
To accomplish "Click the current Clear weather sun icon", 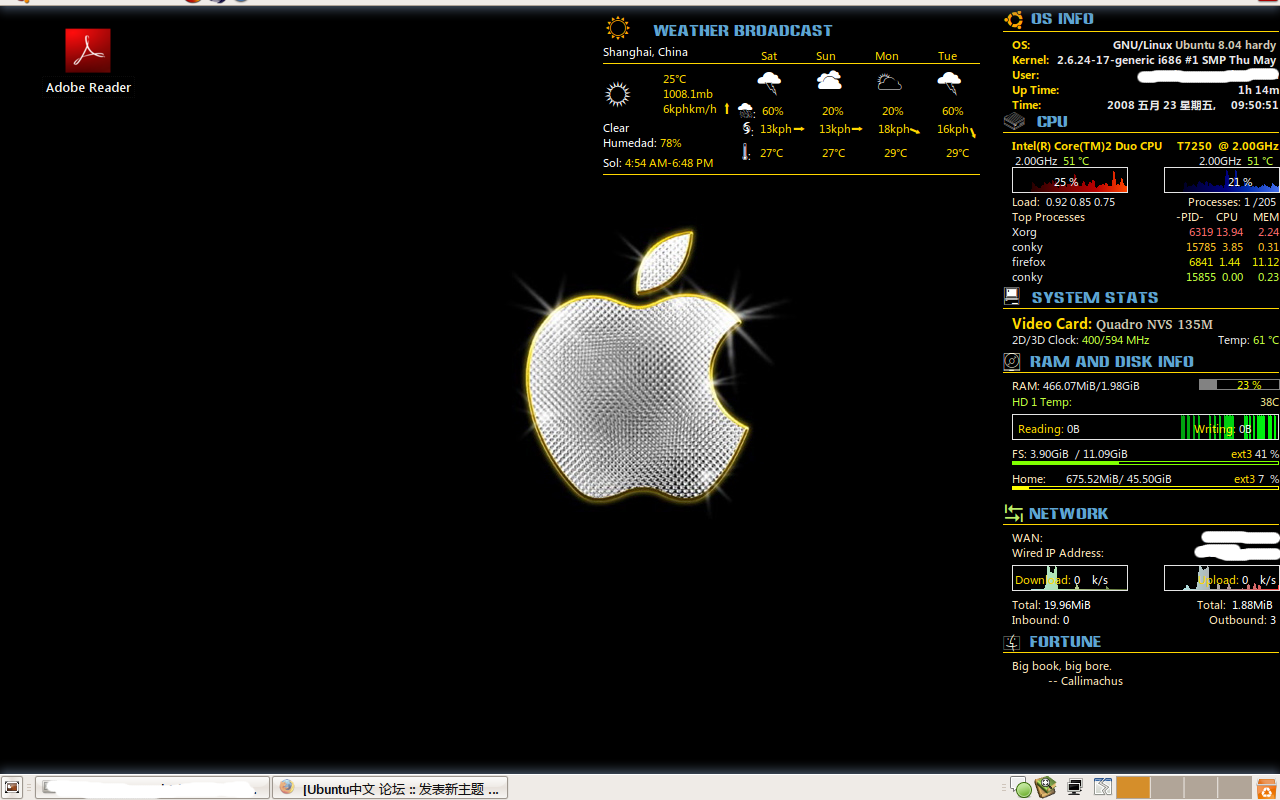I will pos(618,95).
